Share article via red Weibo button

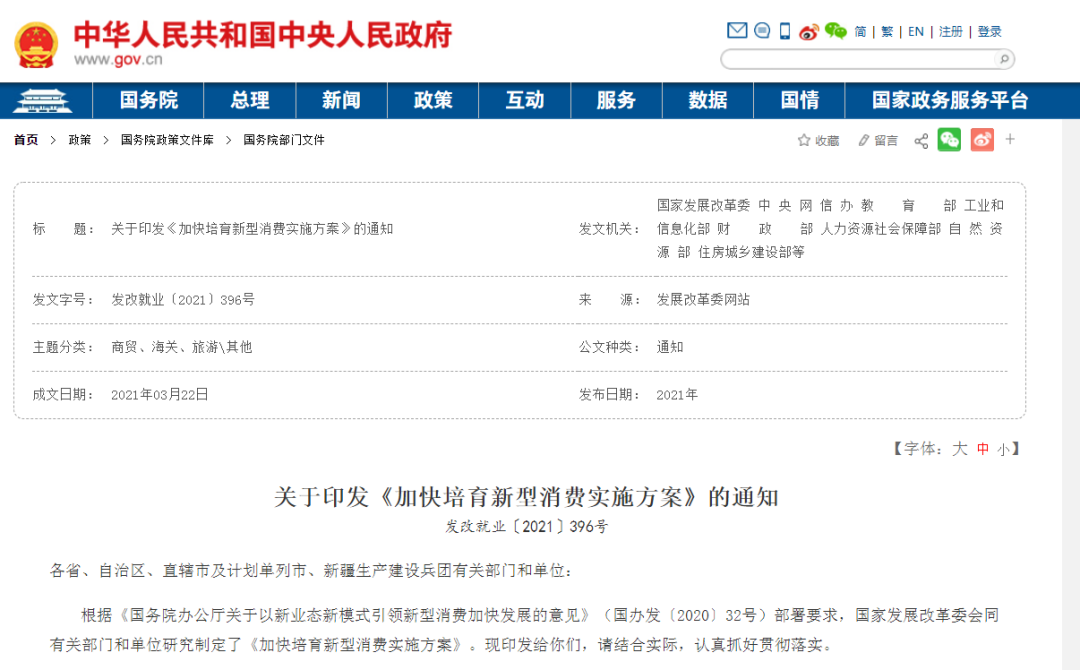(982, 140)
